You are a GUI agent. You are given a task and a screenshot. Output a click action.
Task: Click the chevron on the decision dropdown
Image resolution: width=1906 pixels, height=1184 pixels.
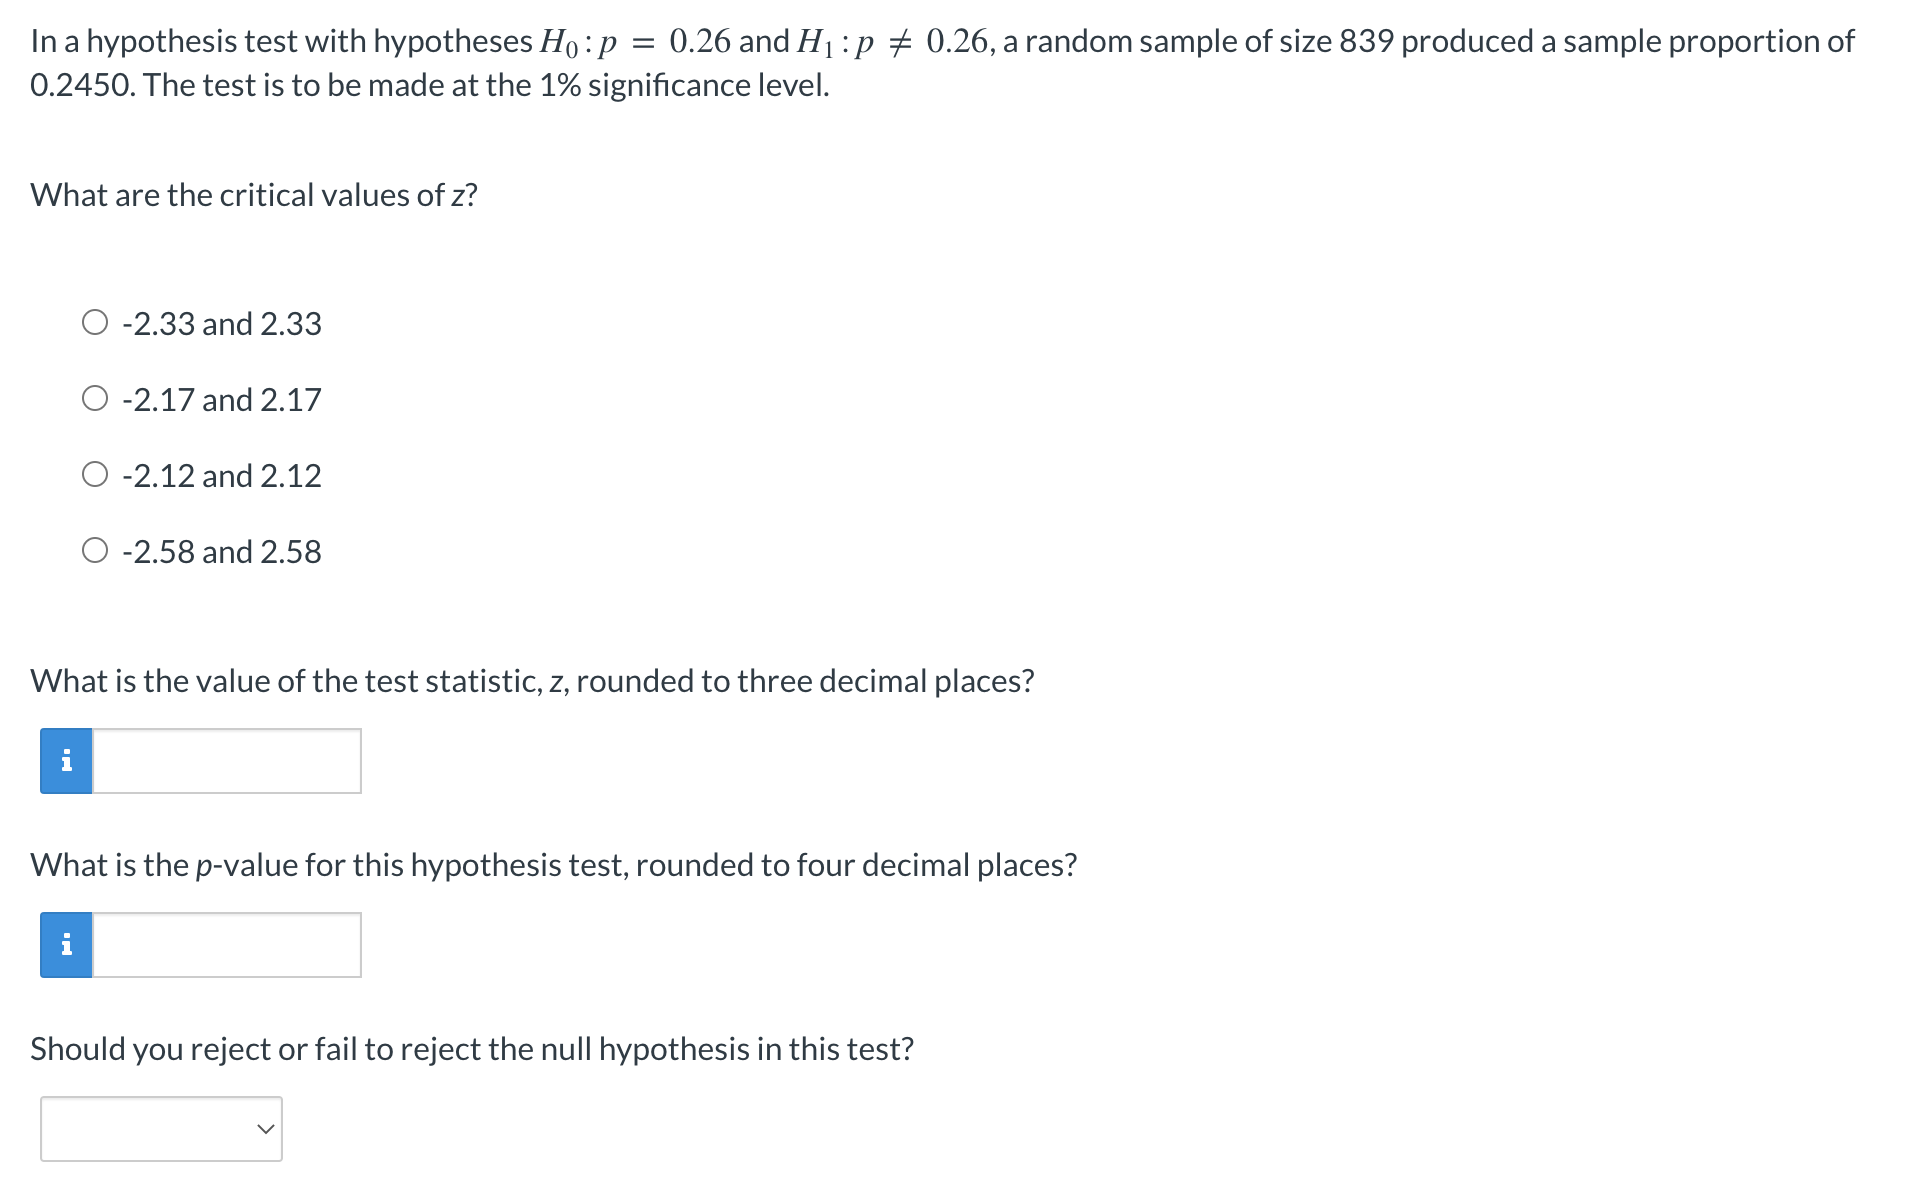click(265, 1128)
